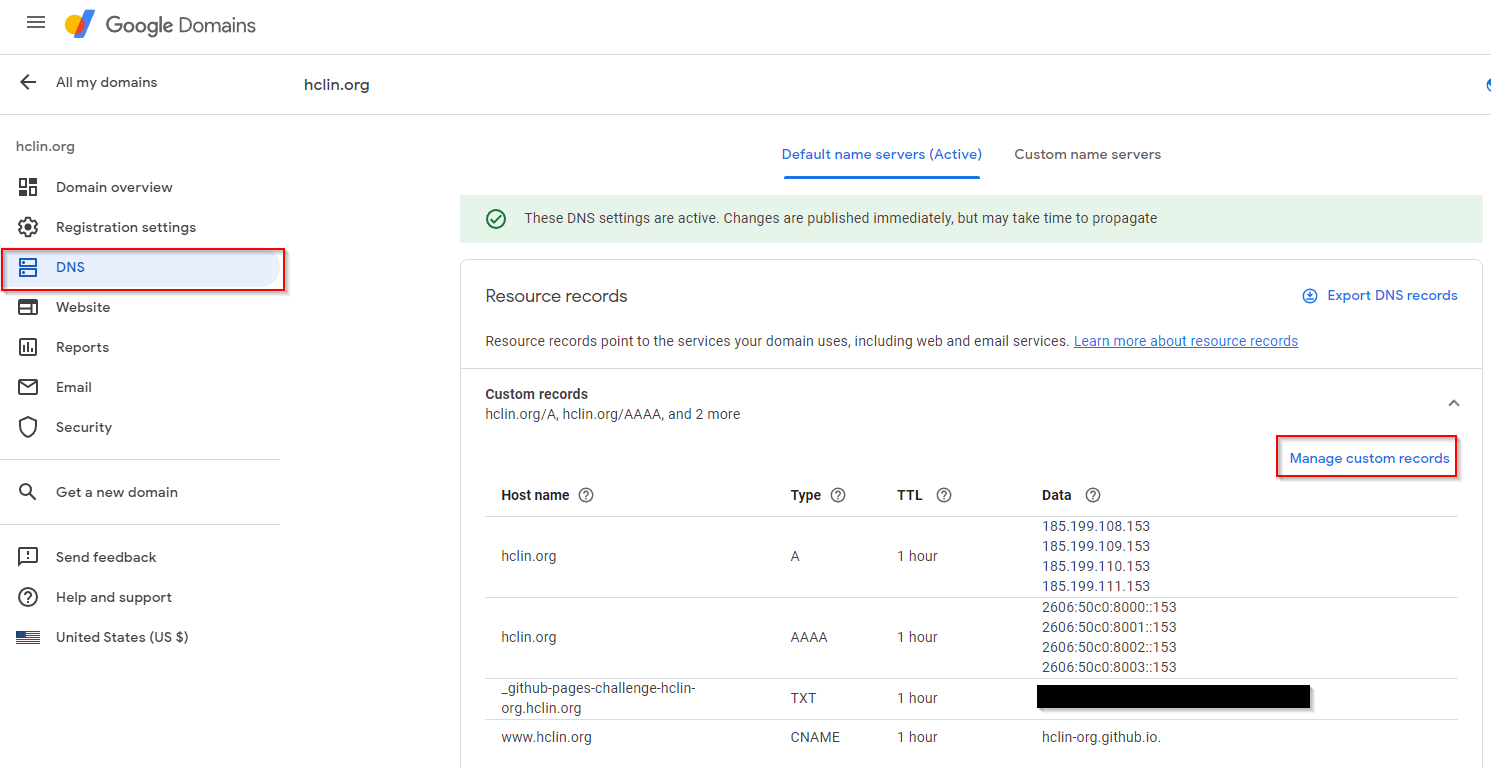The image size is (1491, 768).
Task: Click the green active checkmark icon
Action: point(496,218)
